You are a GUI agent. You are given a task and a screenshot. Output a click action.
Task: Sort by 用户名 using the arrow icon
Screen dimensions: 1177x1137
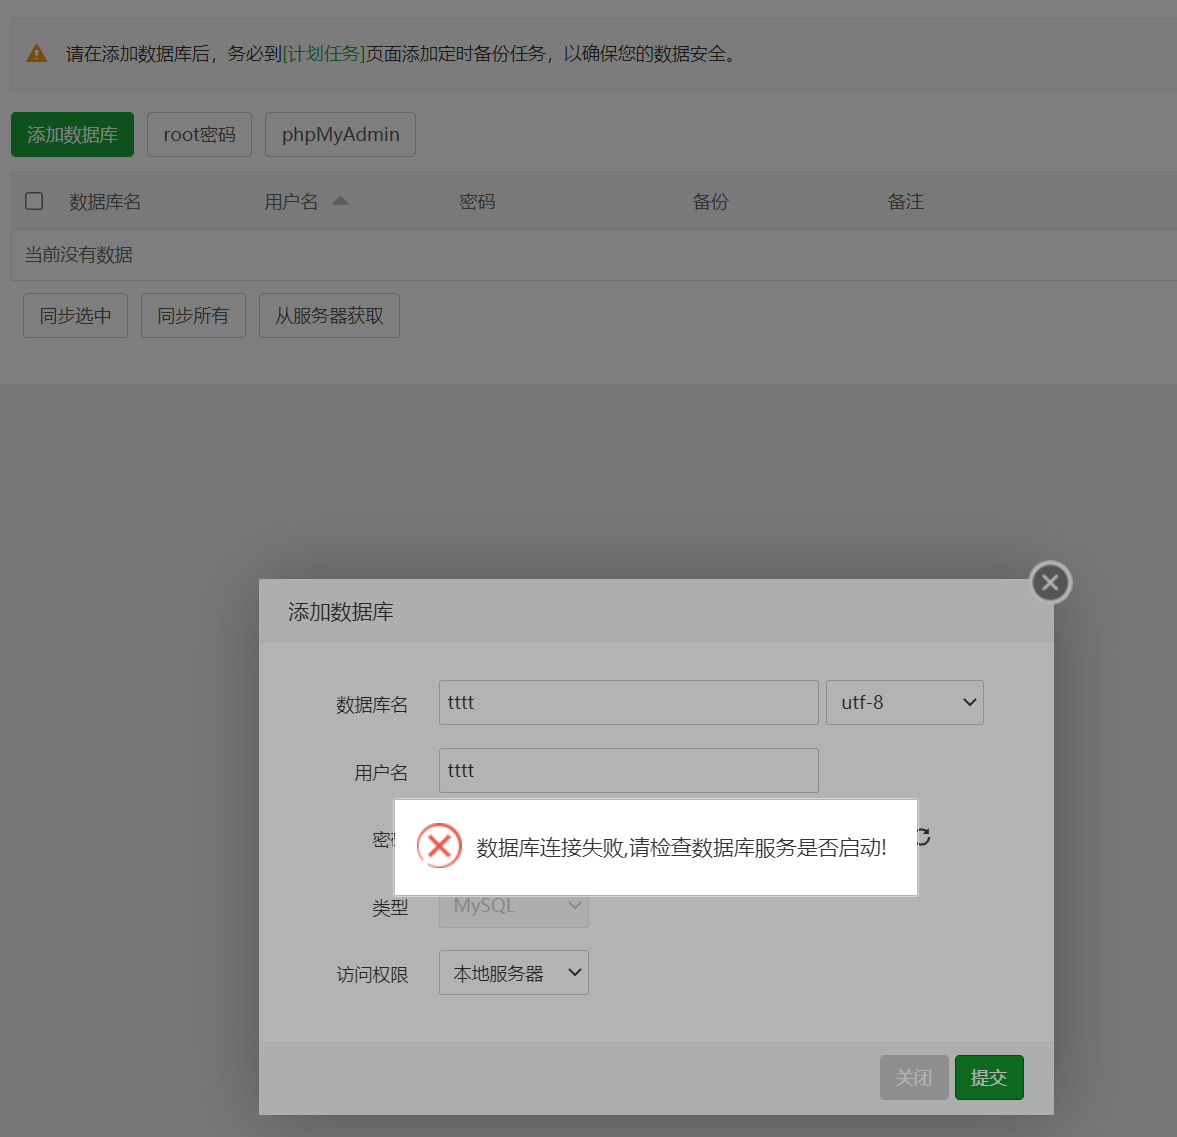coord(340,200)
